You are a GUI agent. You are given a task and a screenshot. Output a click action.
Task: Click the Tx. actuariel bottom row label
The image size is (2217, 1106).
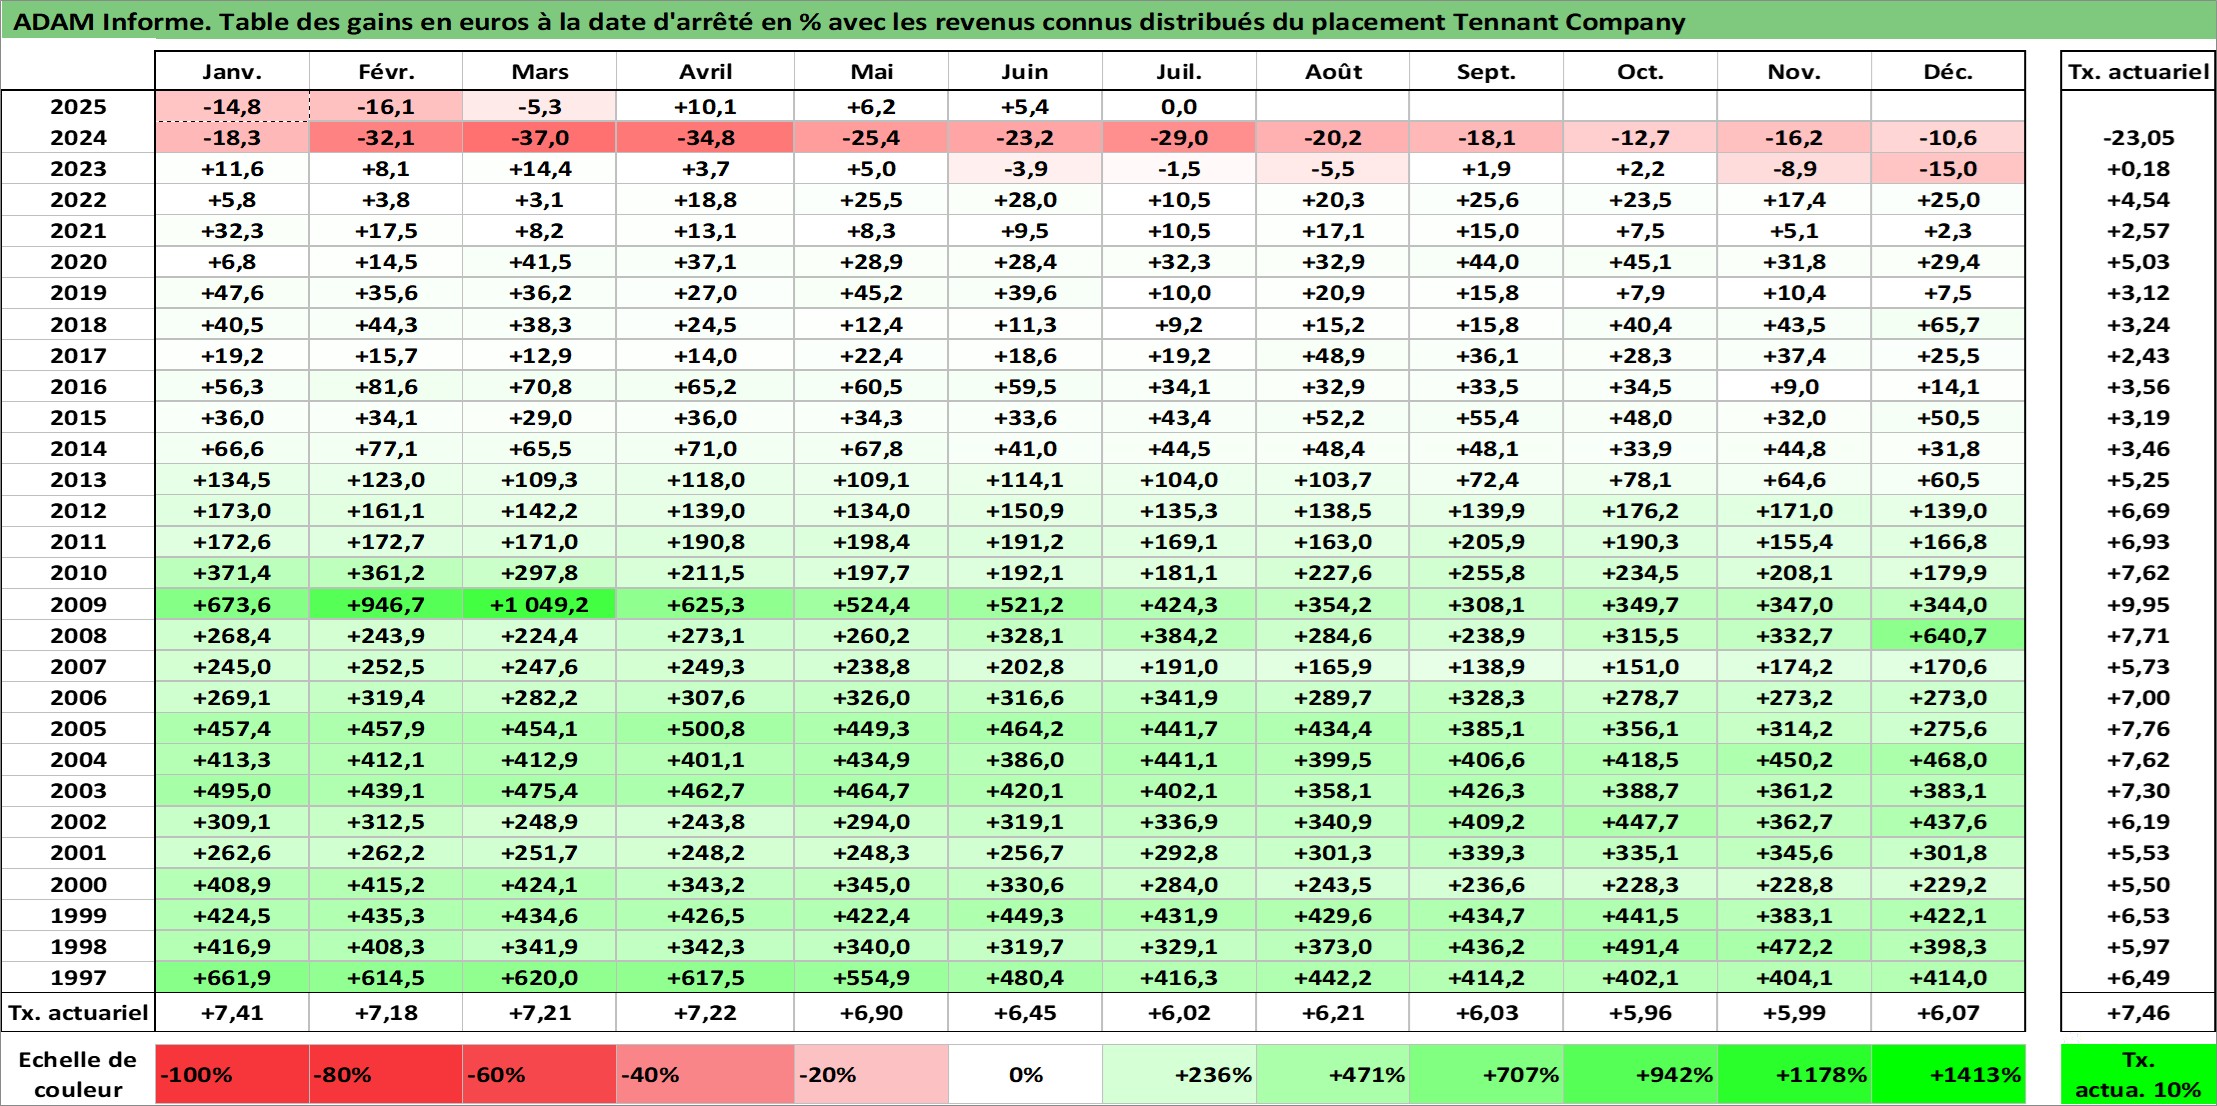[78, 1013]
